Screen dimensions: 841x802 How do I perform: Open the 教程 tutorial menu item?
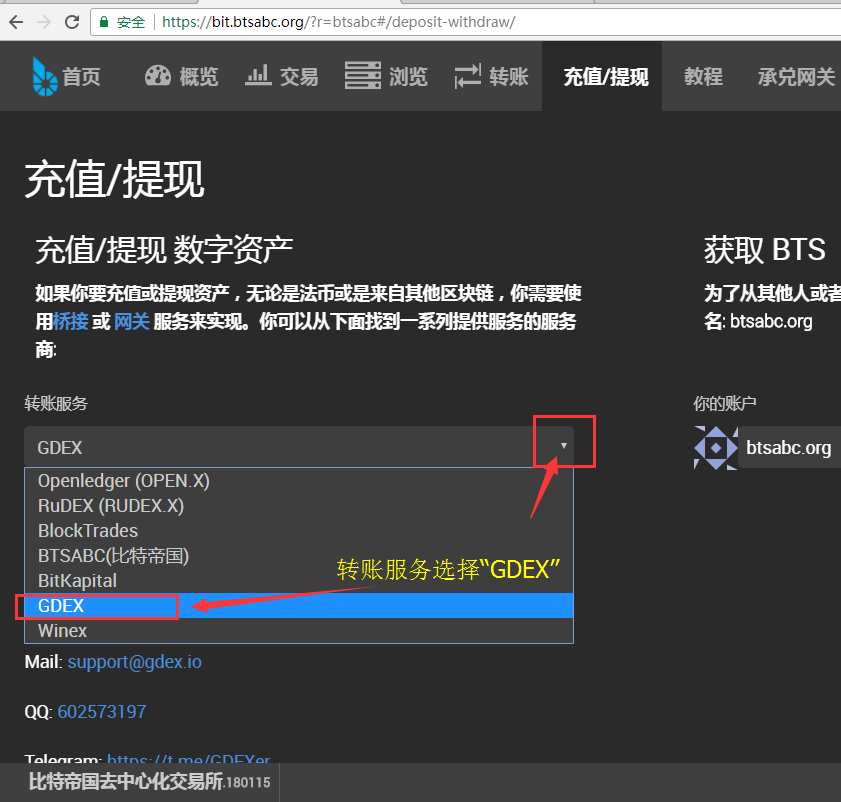click(x=703, y=77)
